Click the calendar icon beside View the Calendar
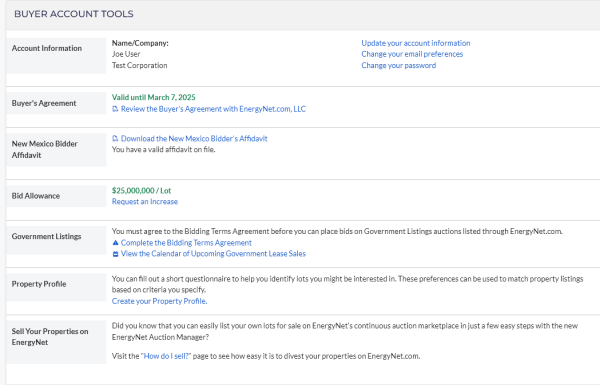Screen dimensions: 600x385 tap(115, 254)
